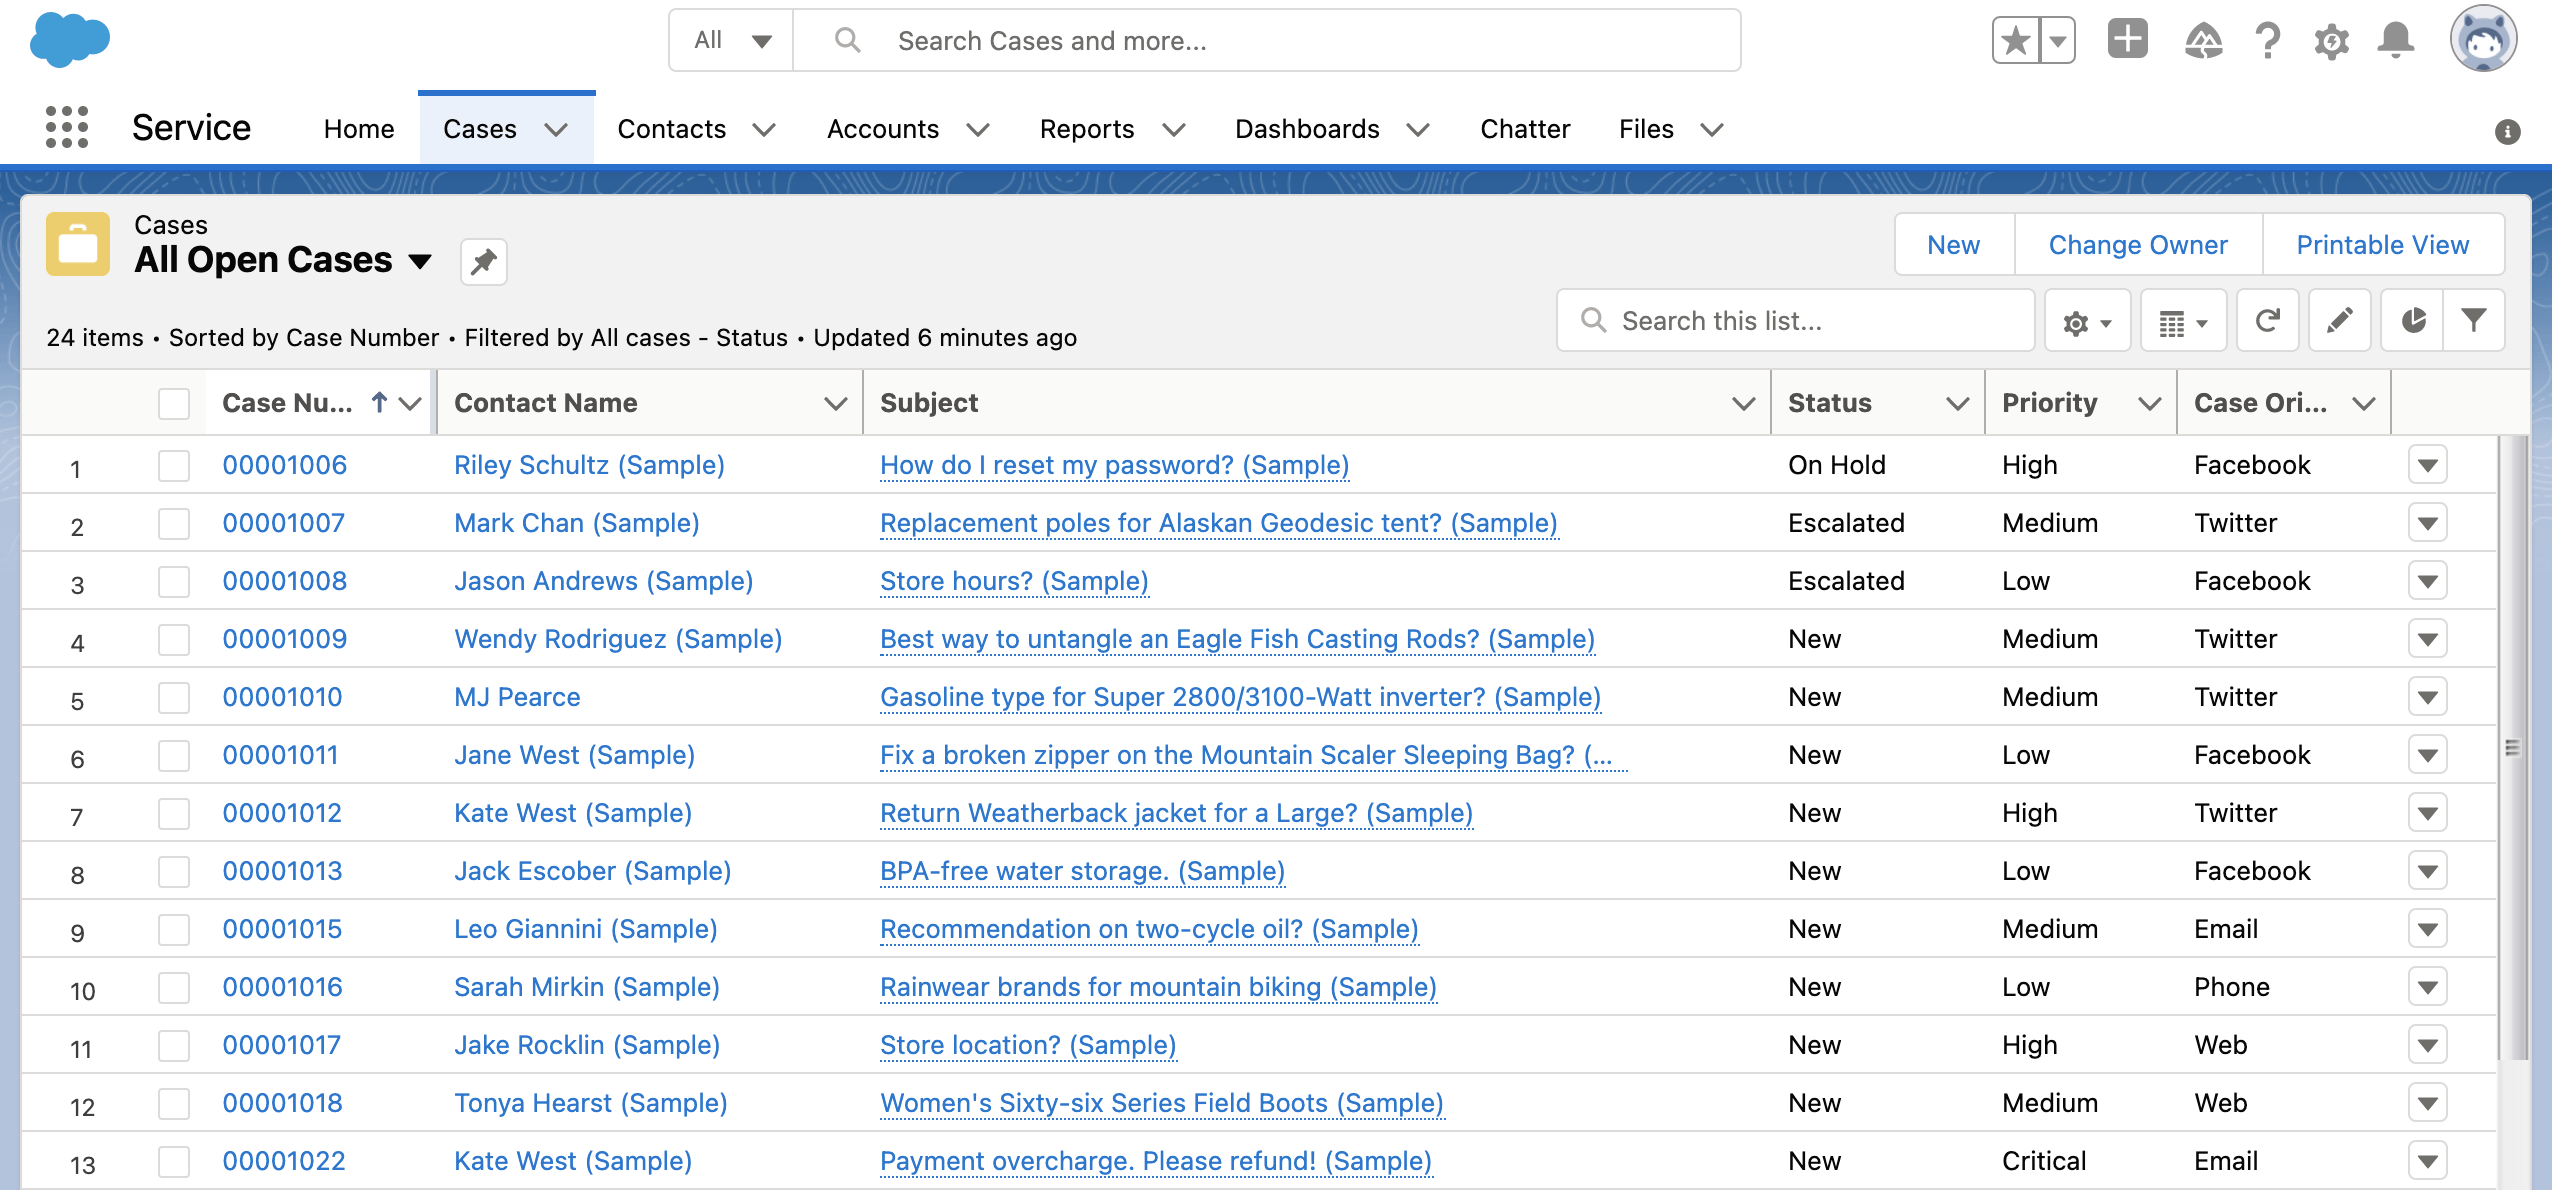Image resolution: width=2552 pixels, height=1190 pixels.
Task: Open the Contacts tab
Action: point(671,129)
